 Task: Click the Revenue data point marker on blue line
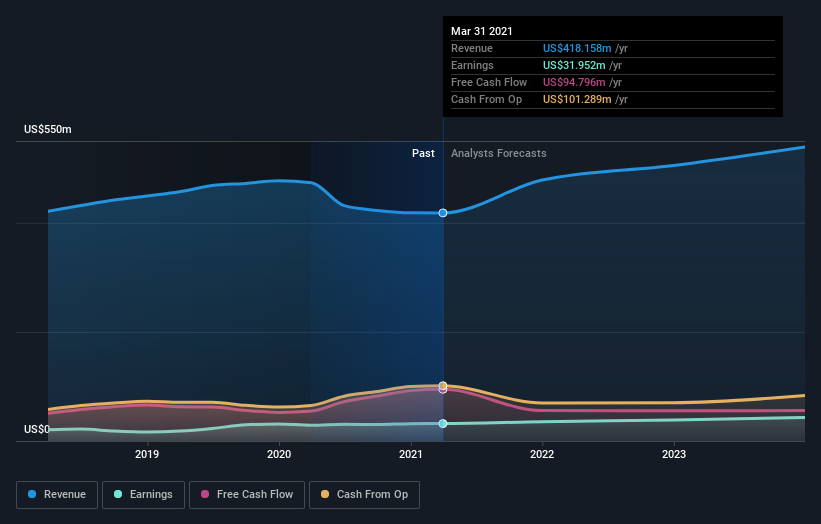coord(443,213)
